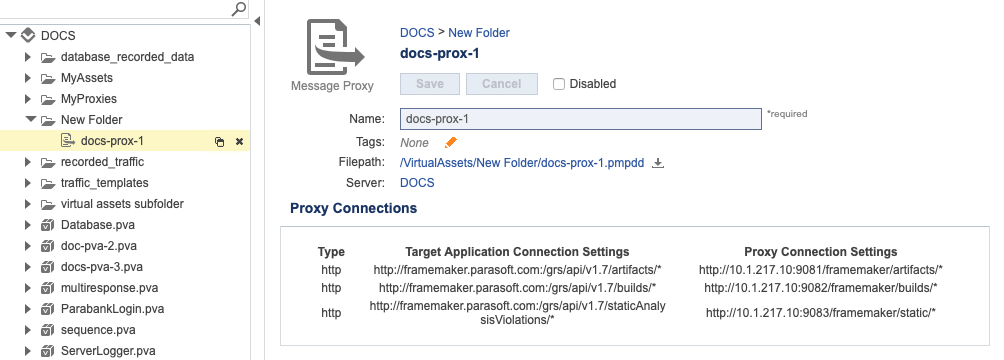Click the search magnifier icon

click(x=238, y=8)
